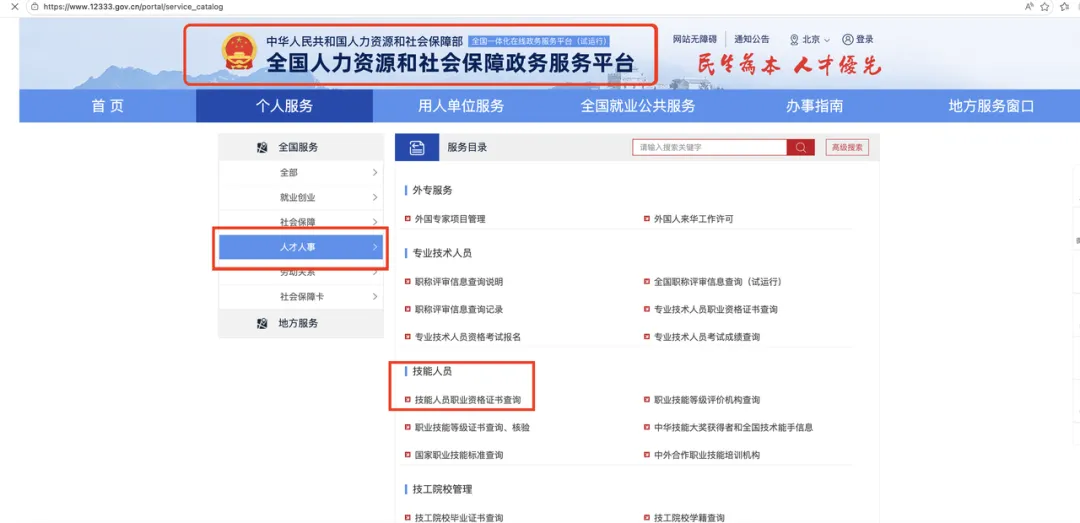Open the 个人服务 navigation tab
The height and width of the screenshot is (523, 1080).
(x=284, y=106)
